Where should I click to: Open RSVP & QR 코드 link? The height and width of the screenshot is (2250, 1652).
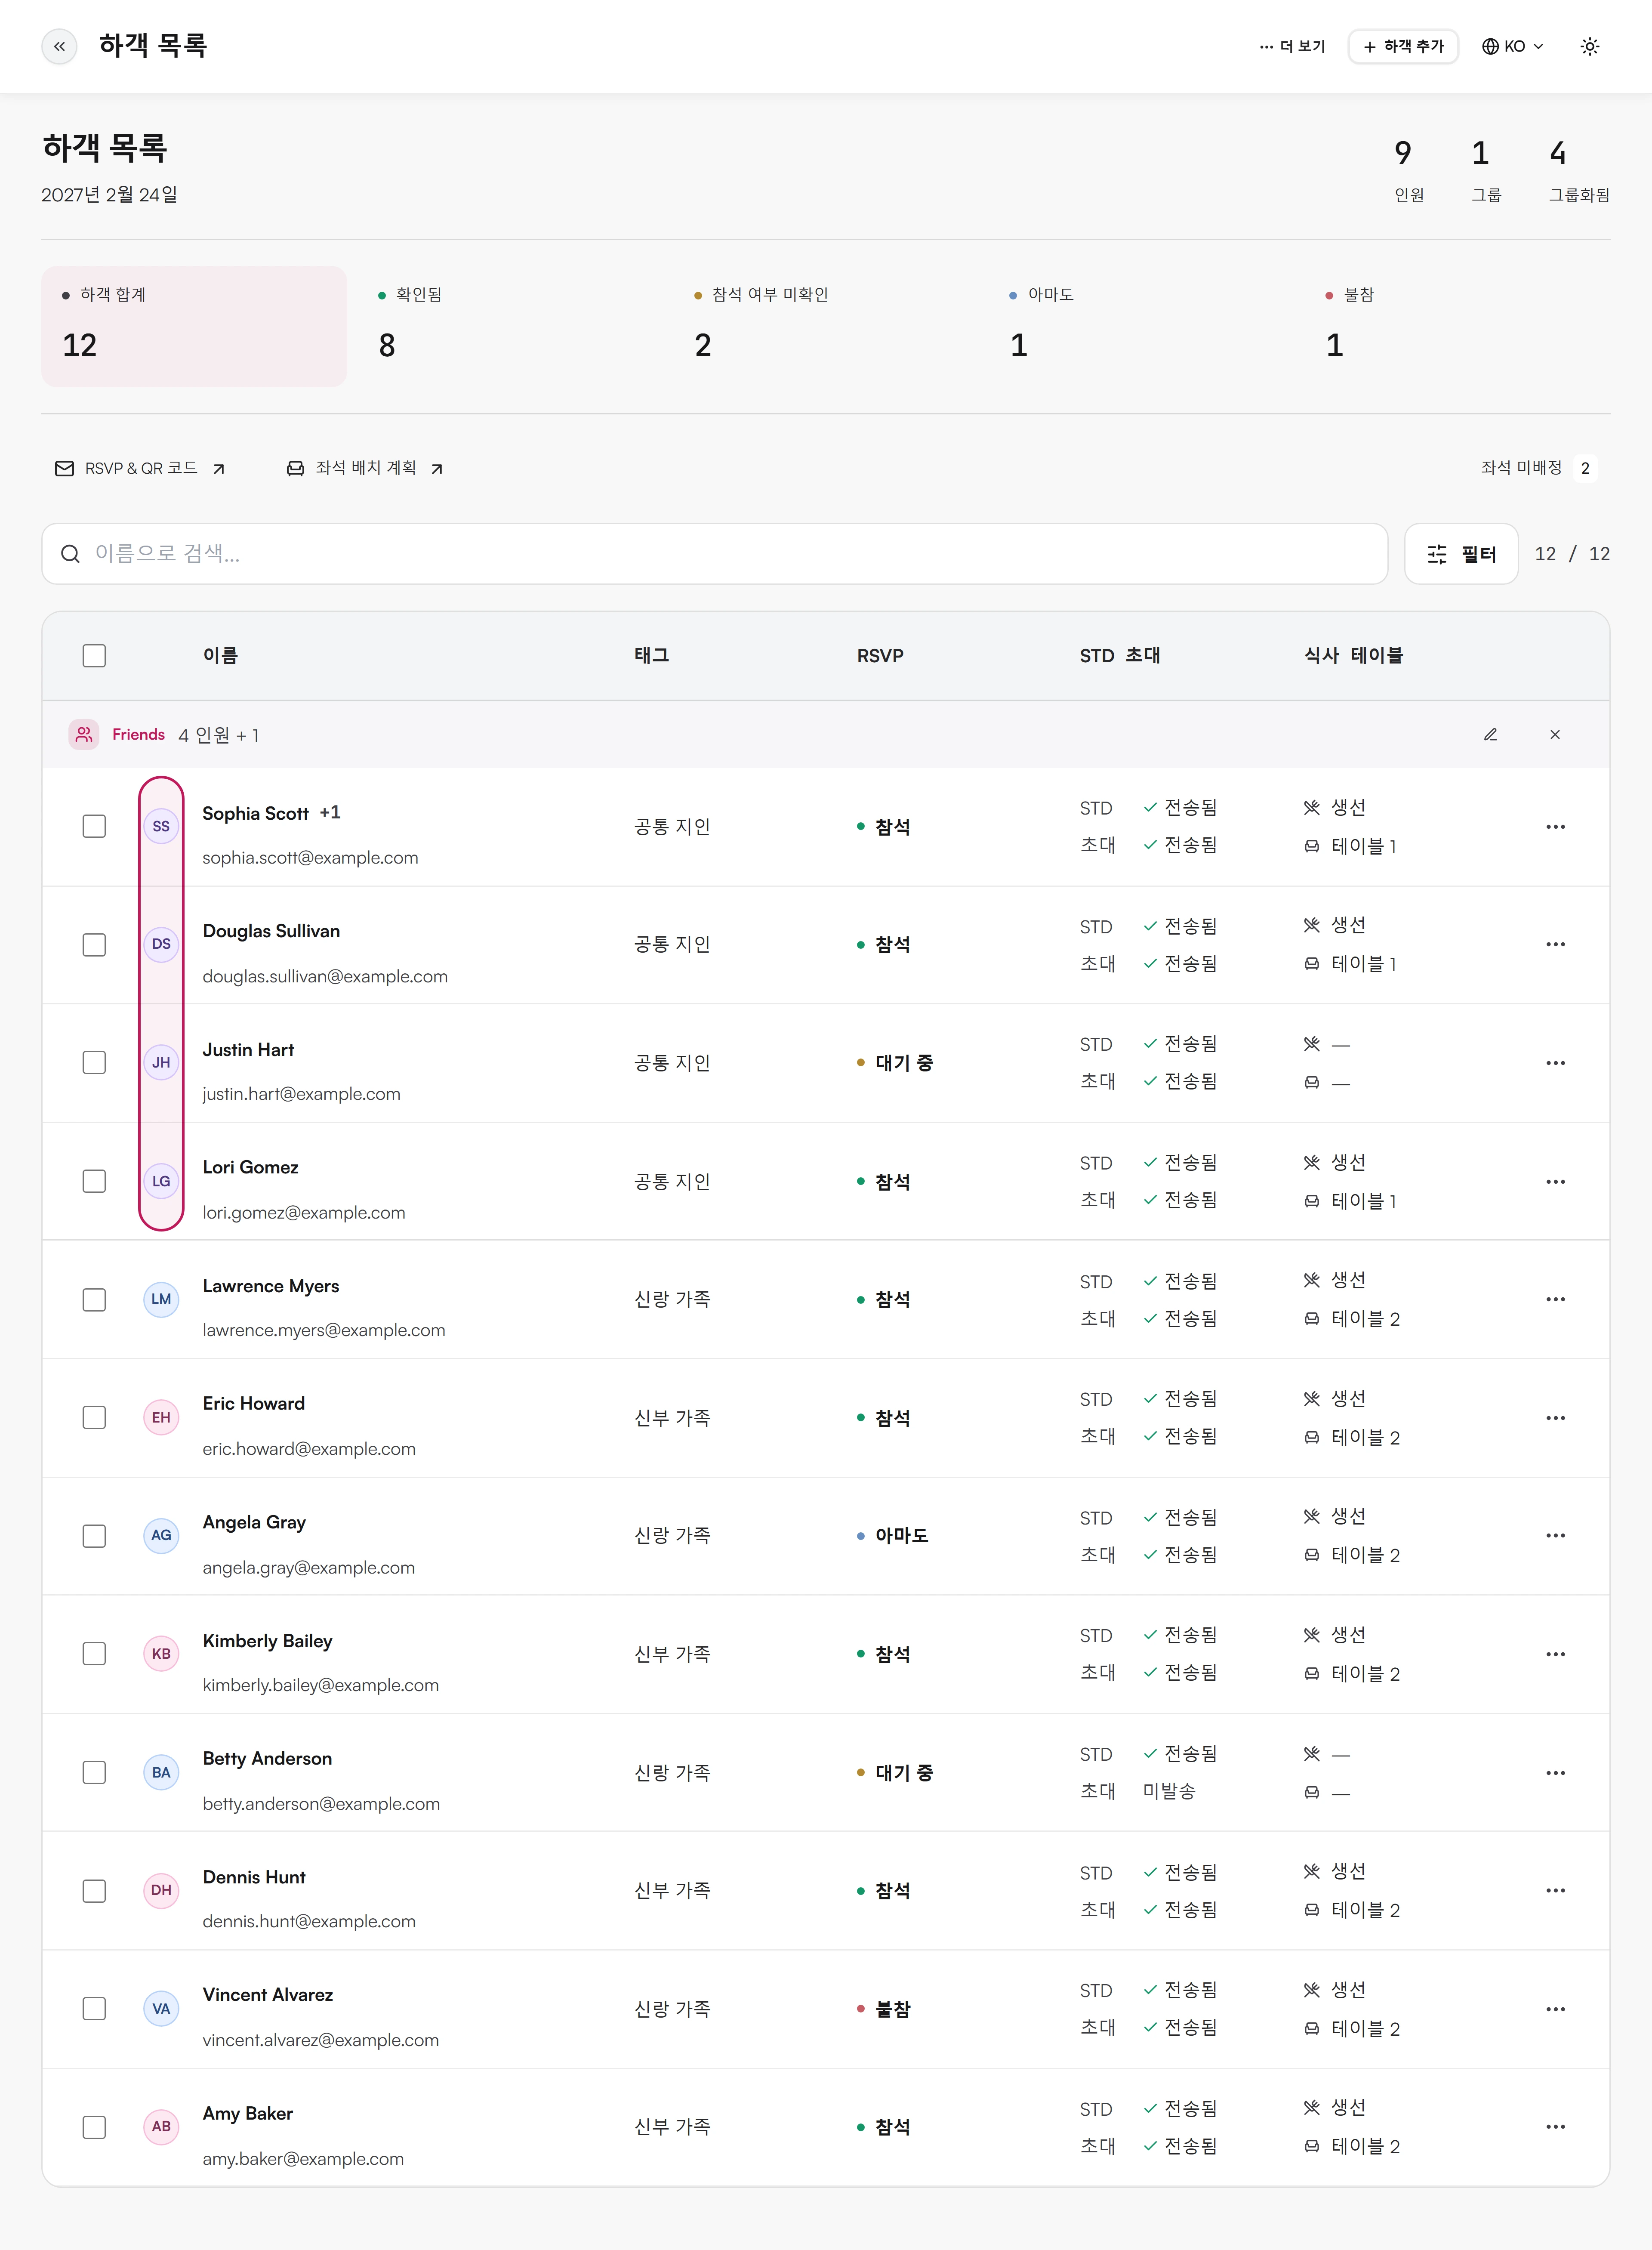(140, 468)
